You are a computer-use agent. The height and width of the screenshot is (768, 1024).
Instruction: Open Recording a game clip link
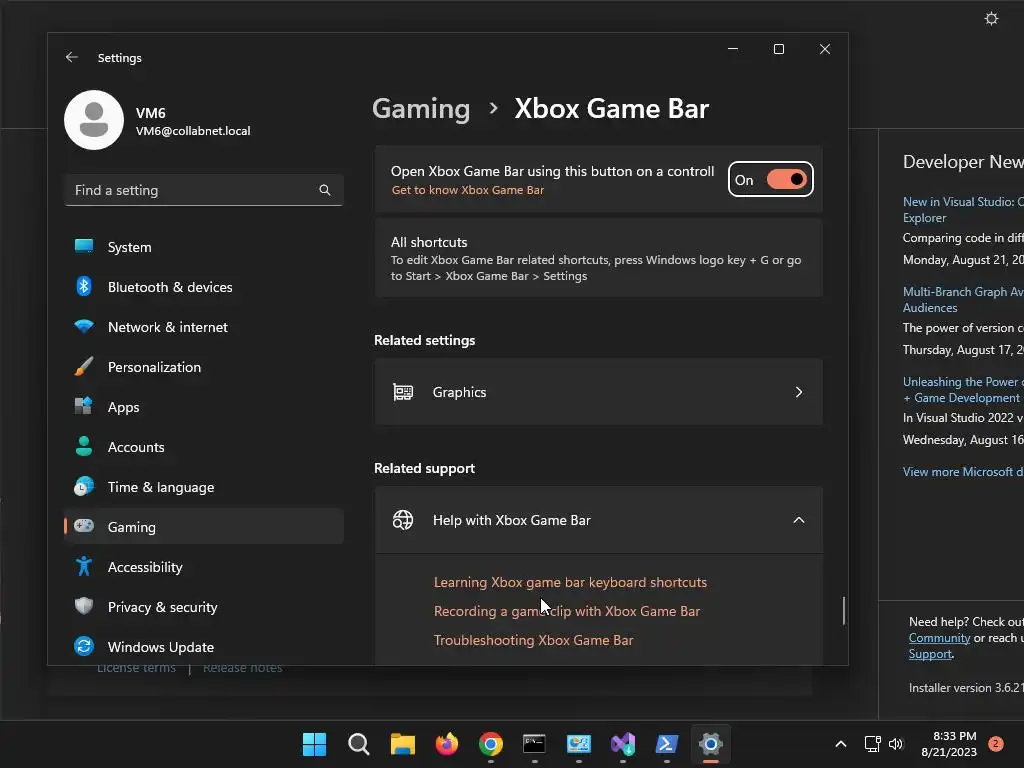(x=566, y=611)
